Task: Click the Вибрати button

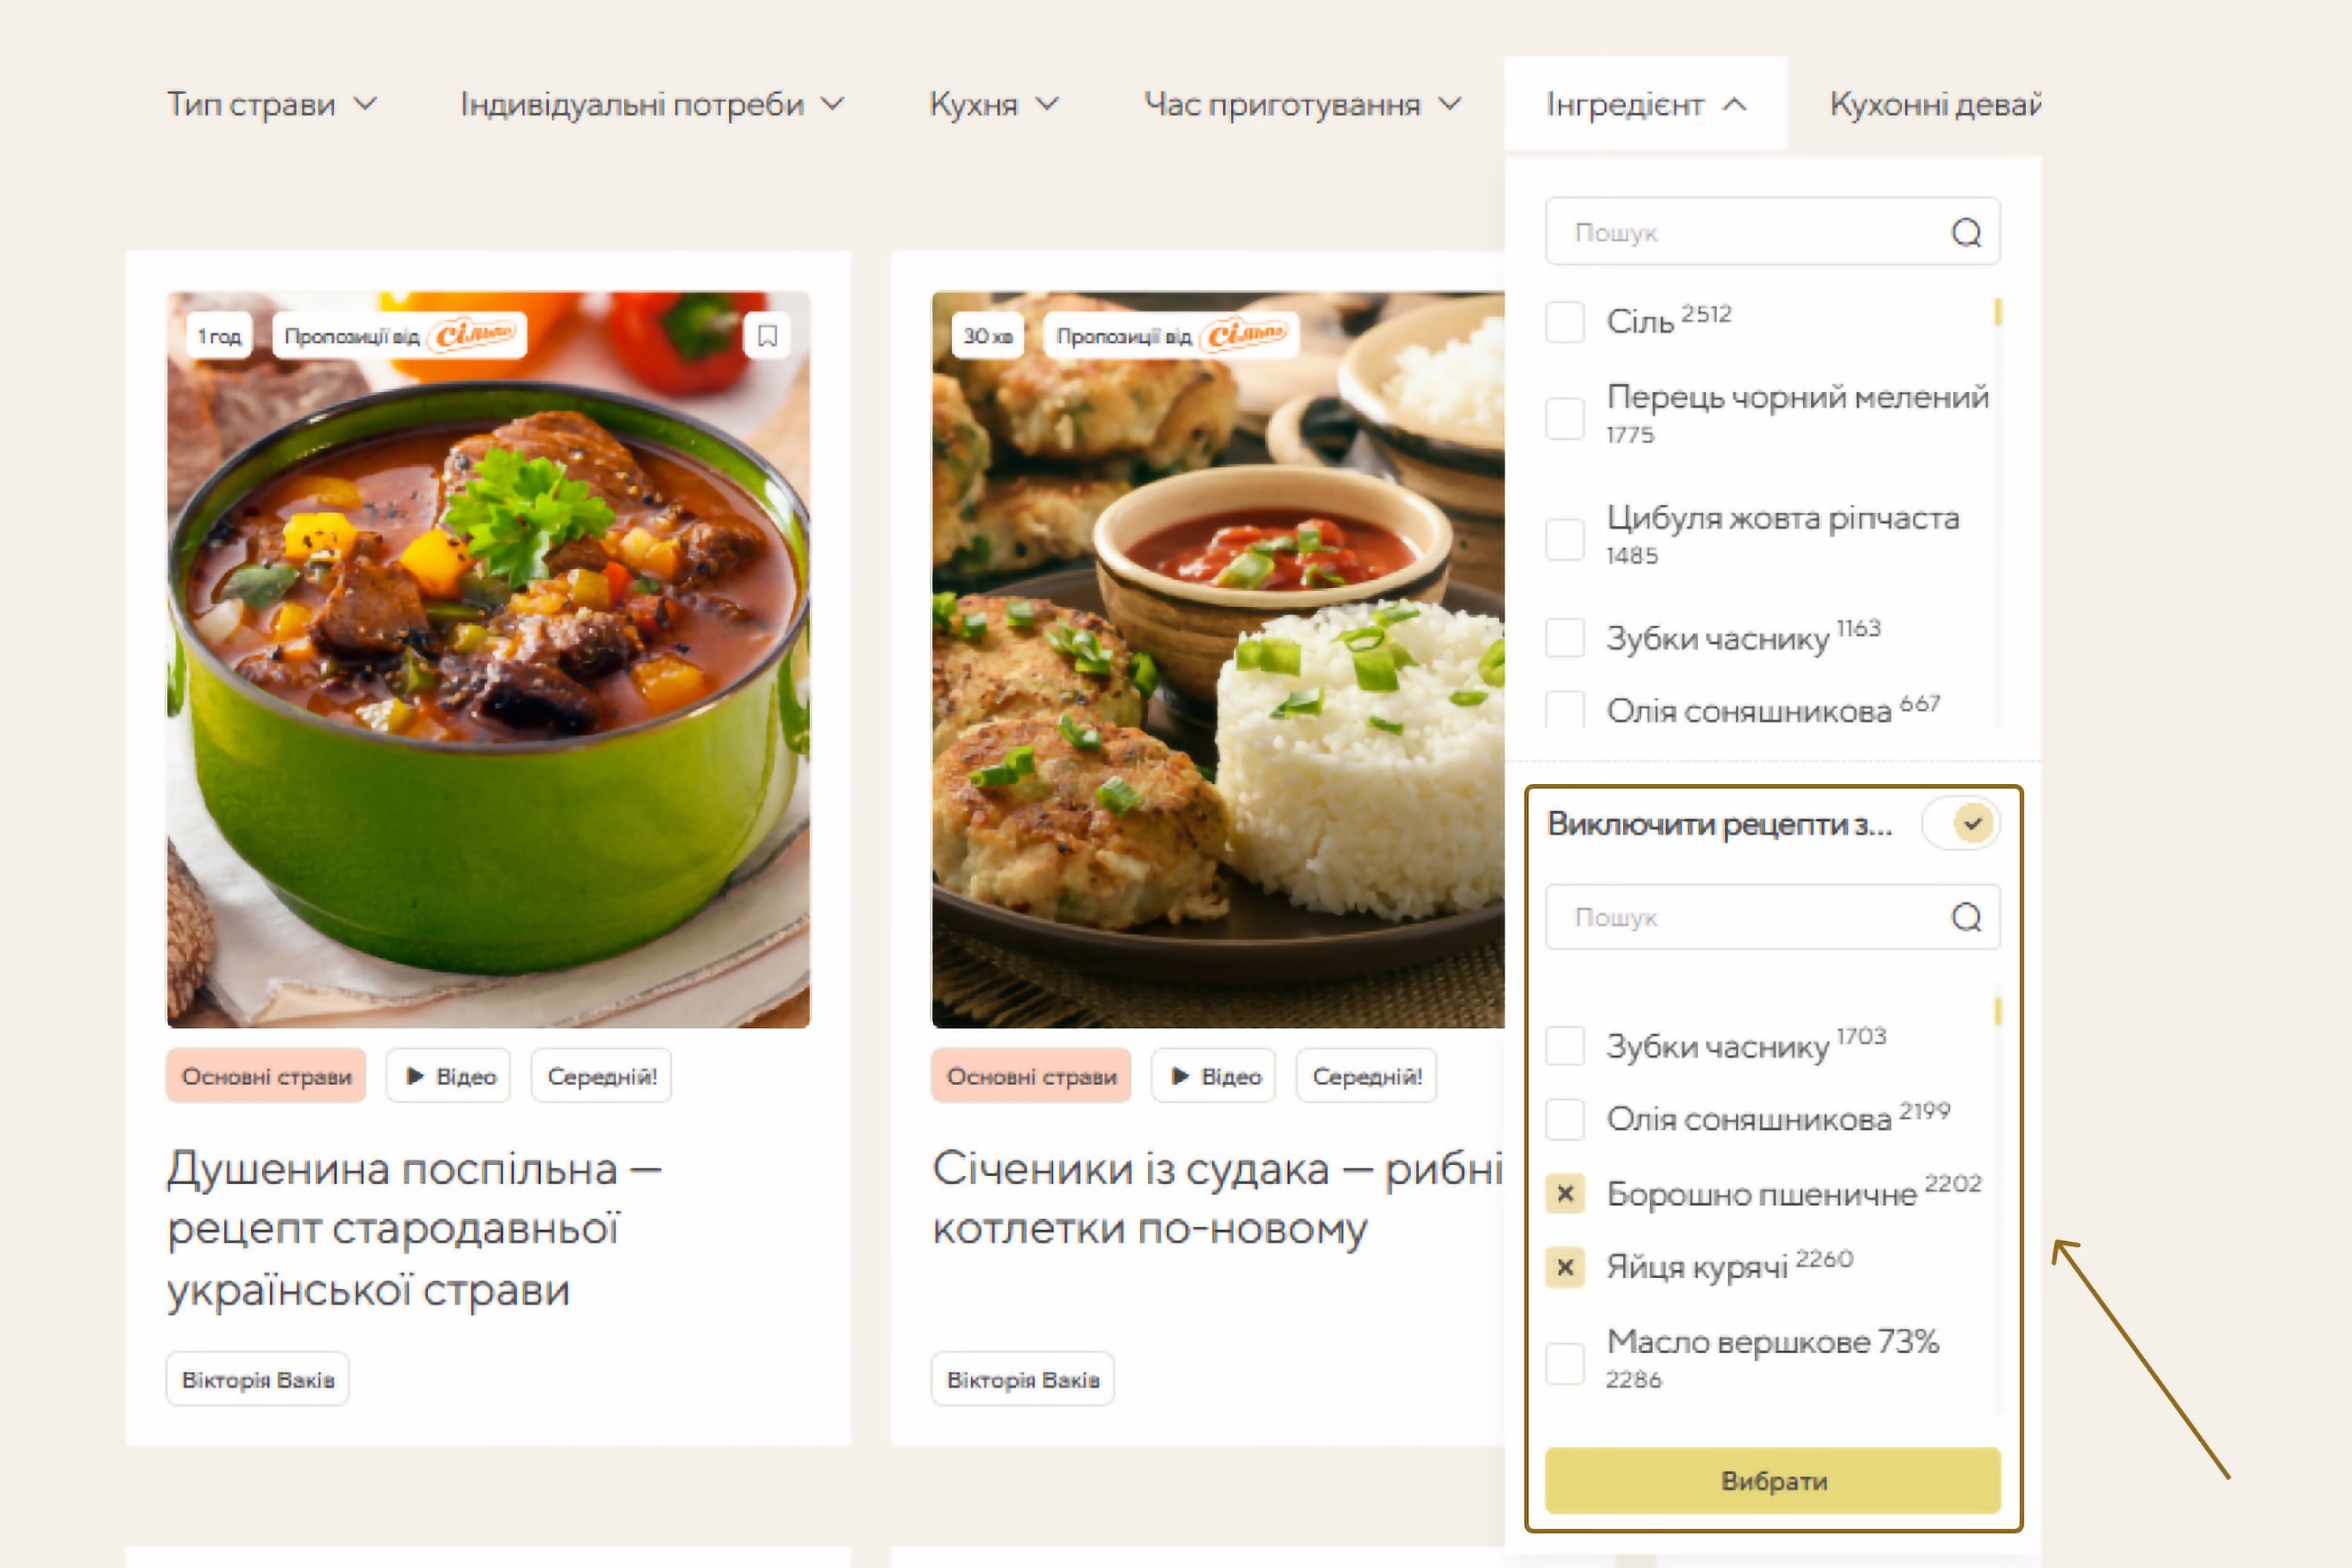Action: [x=1773, y=1480]
